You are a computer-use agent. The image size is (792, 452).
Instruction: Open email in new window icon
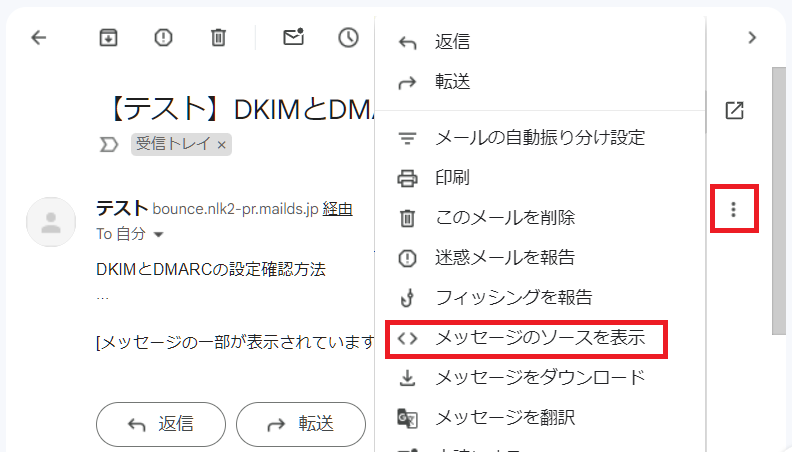(x=734, y=110)
